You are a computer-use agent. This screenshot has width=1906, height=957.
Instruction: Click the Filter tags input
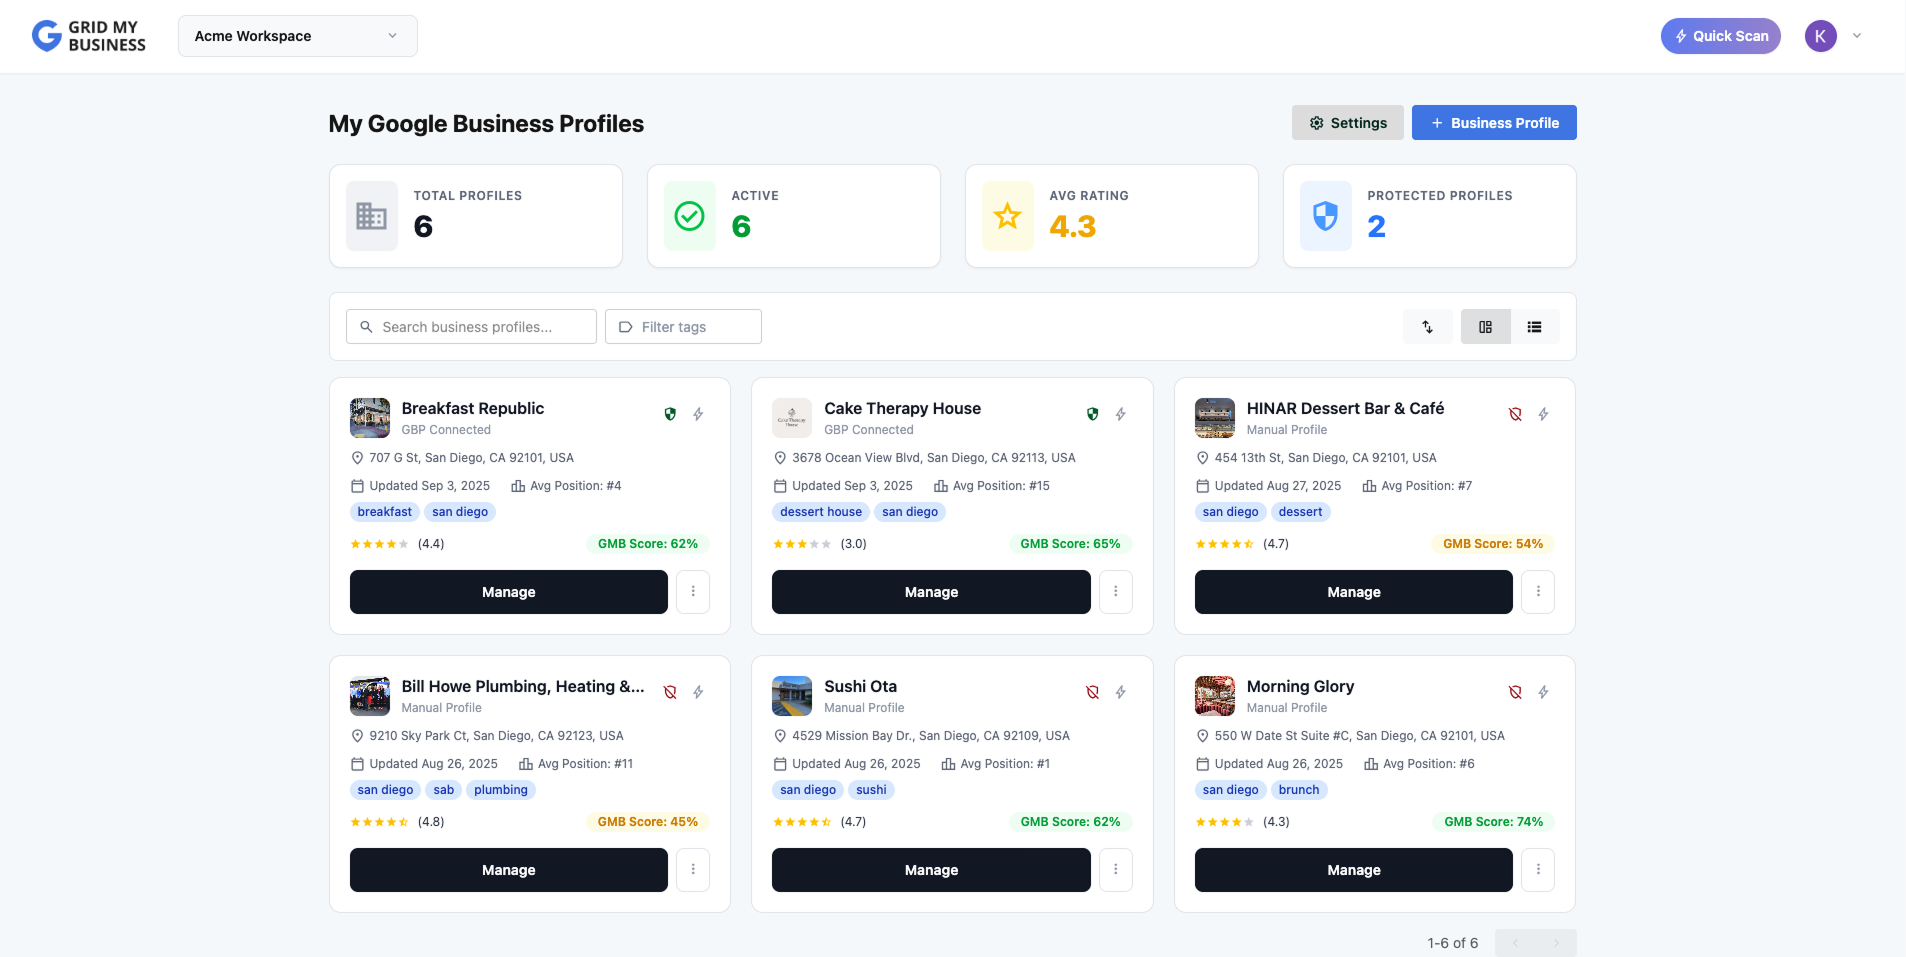(683, 327)
